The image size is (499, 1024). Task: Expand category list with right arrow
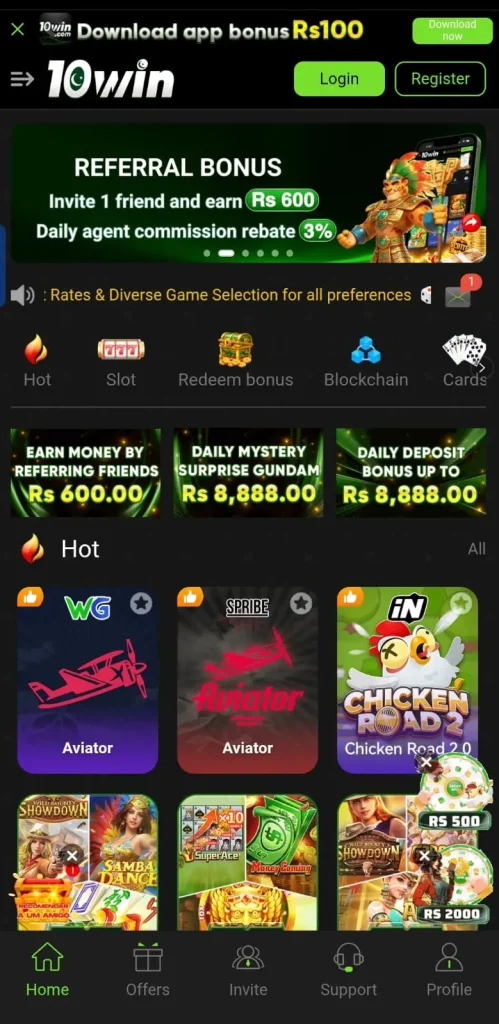click(482, 368)
